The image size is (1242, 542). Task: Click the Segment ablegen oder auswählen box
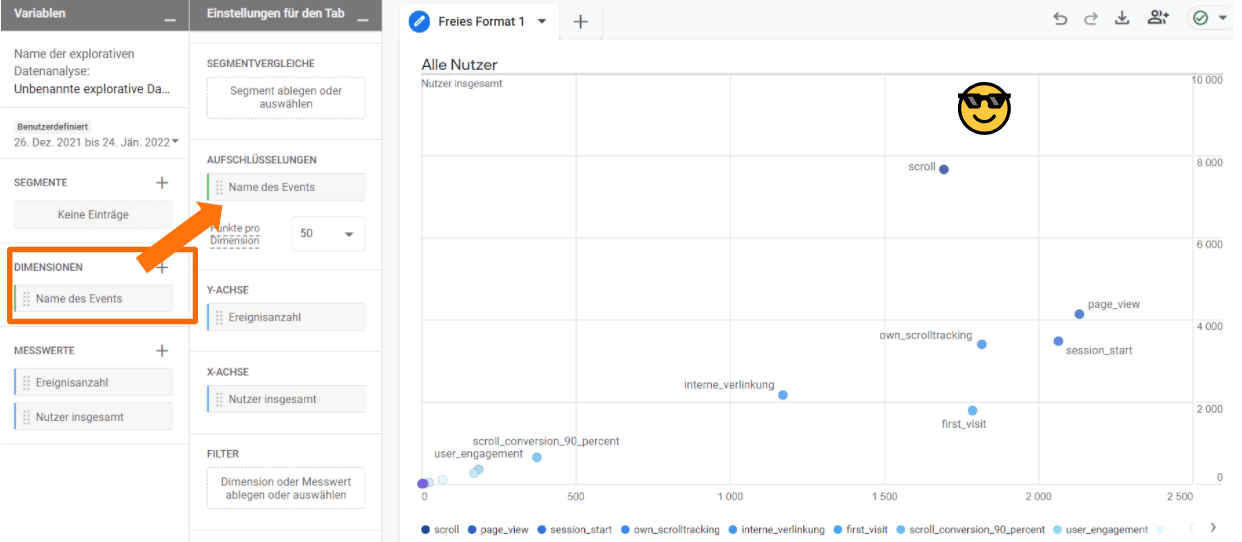[286, 98]
